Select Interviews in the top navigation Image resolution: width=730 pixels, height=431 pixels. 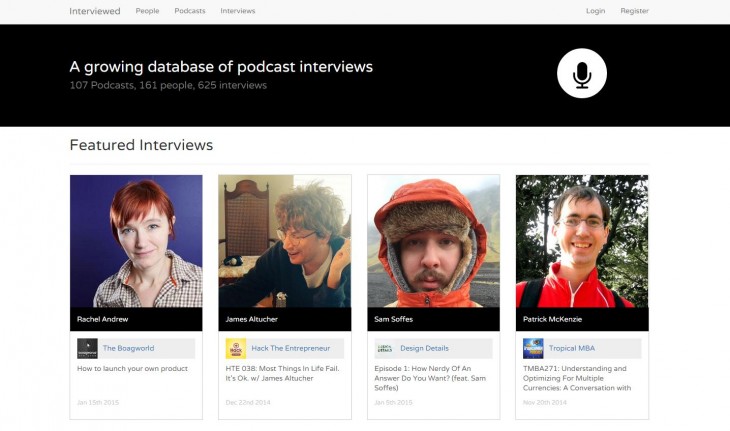click(237, 11)
